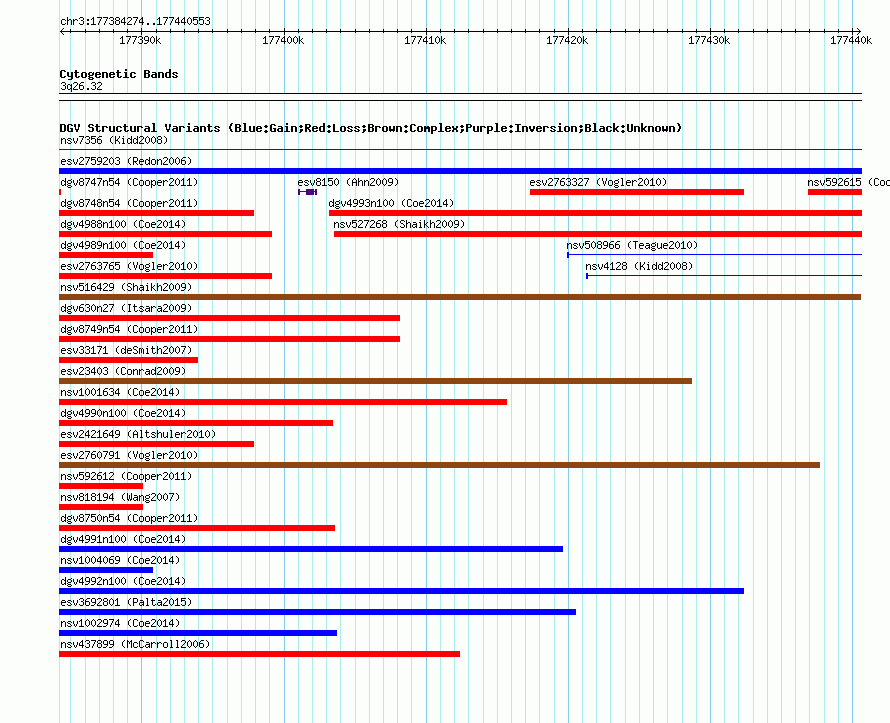Screen dimensions: 890x723
Task: Click the DGV Structural Variants track title
Action: [x=371, y=128]
